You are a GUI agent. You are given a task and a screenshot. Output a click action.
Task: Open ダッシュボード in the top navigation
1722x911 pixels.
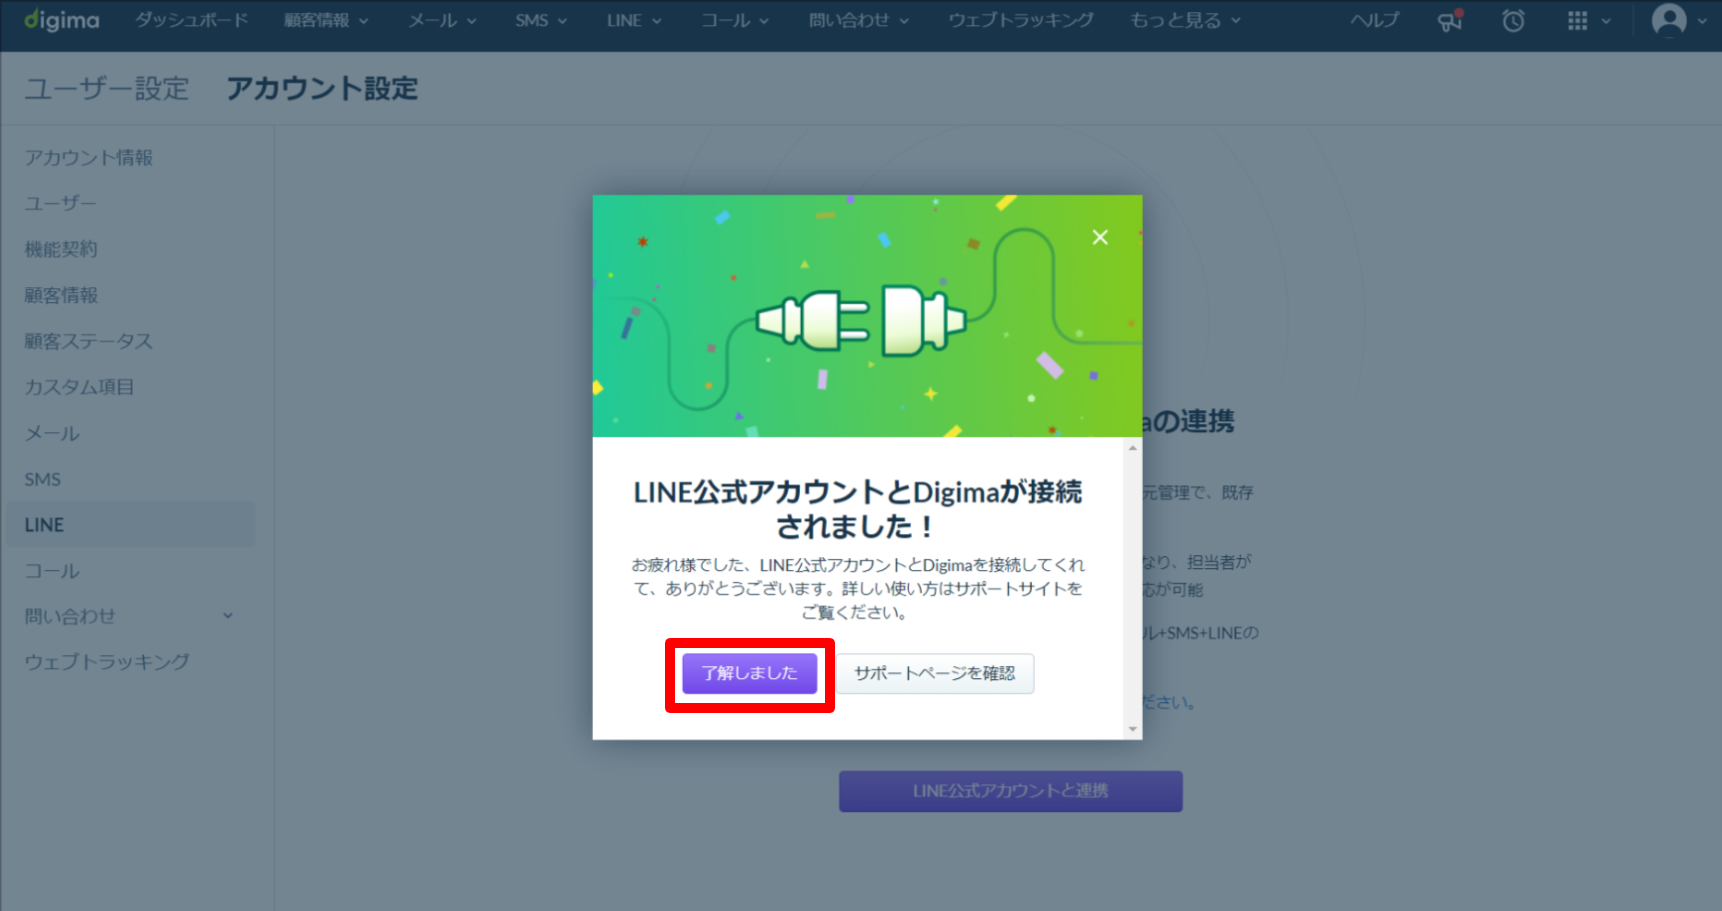click(x=191, y=20)
